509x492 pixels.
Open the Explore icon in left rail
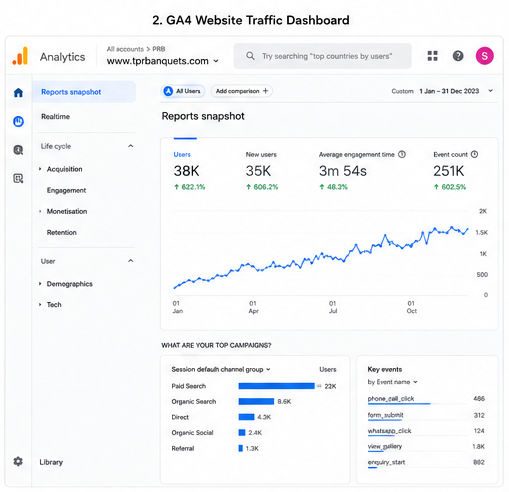(x=18, y=150)
